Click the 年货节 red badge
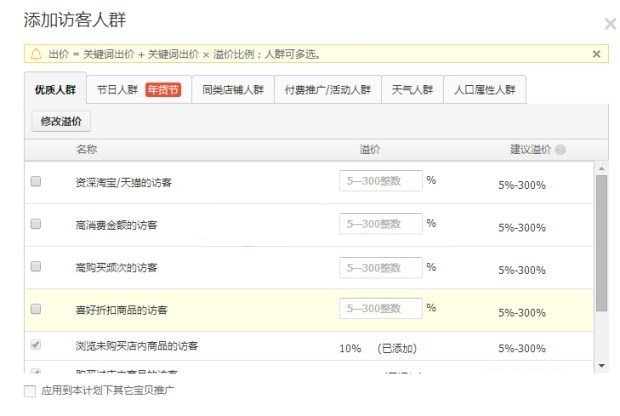Viewport: 620px width, 416px height. pyautogui.click(x=163, y=90)
